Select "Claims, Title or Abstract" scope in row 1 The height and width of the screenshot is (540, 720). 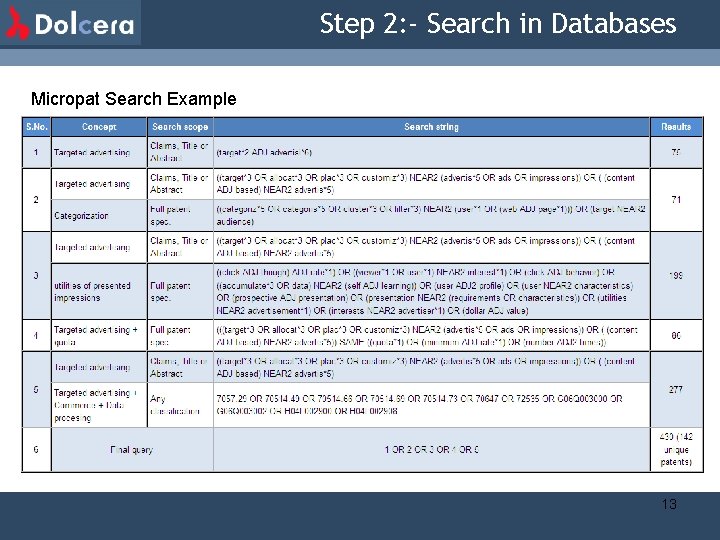pos(180,152)
